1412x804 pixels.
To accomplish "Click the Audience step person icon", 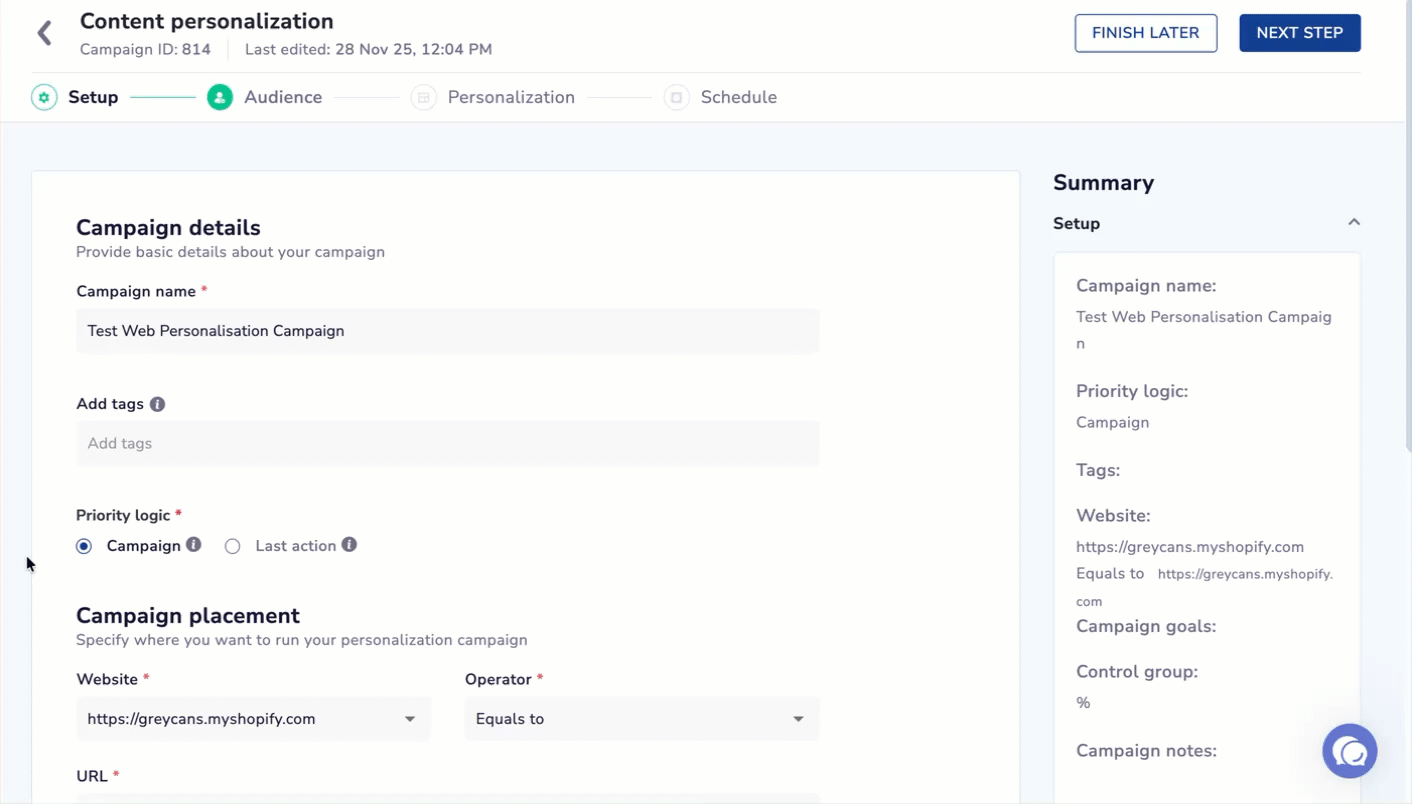I will 220,97.
